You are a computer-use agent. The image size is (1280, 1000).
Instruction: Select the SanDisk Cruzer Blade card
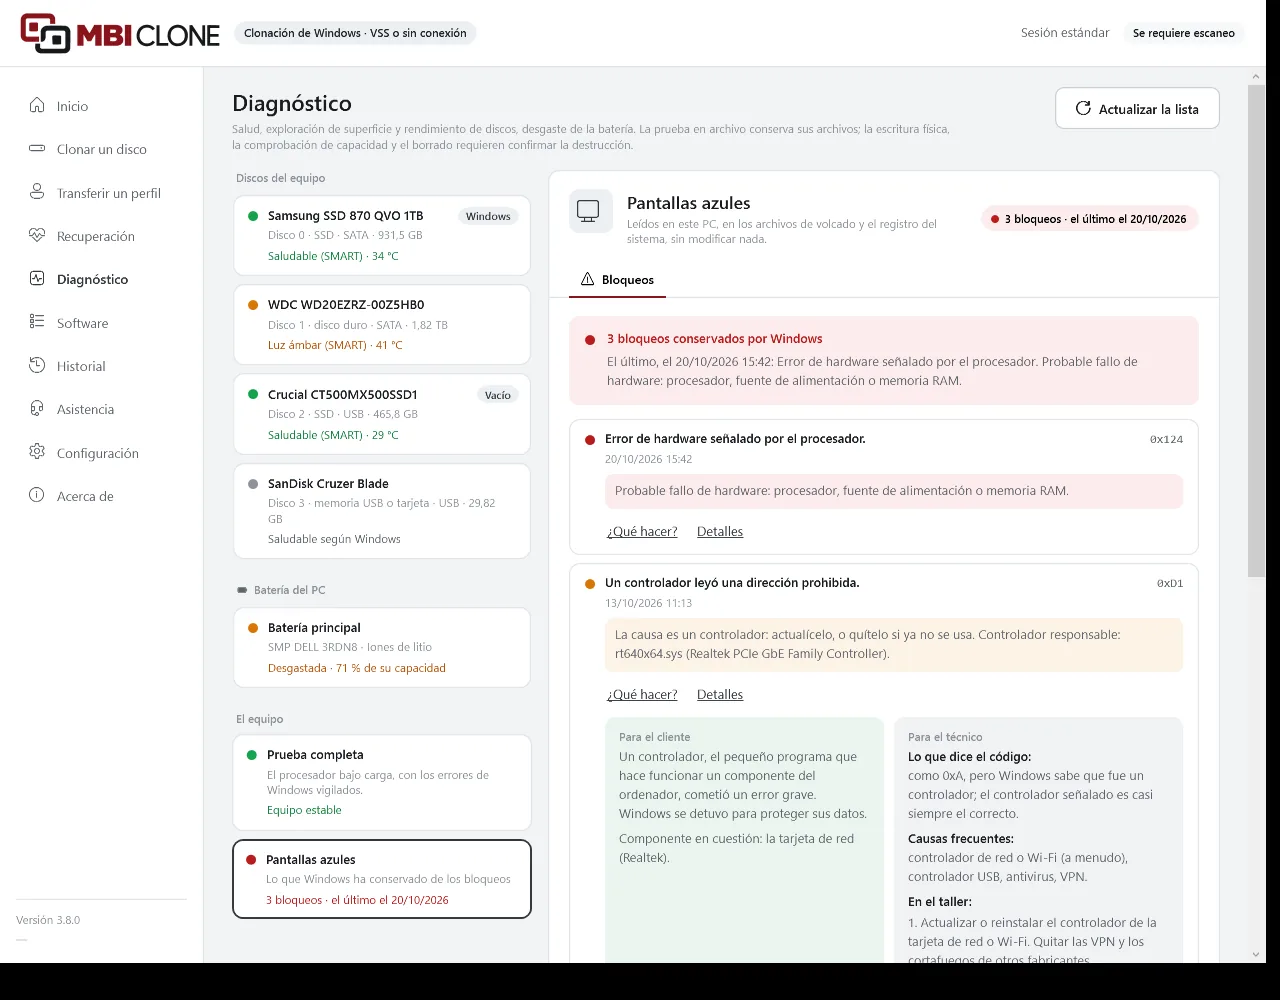point(382,511)
